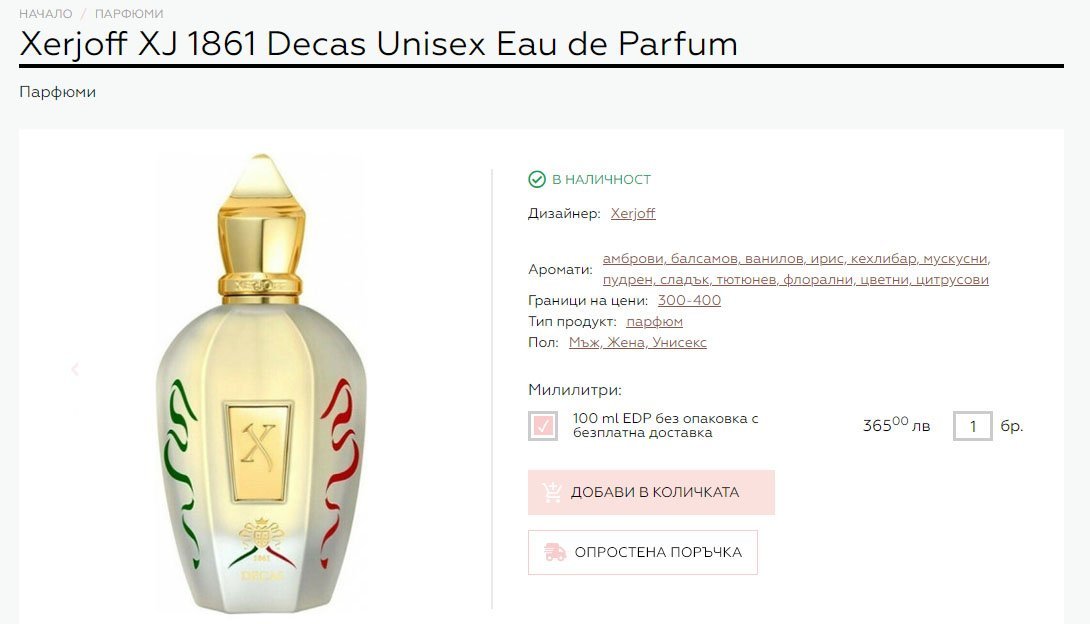This screenshot has height=624, width=1090.
Task: Click the delivery truck icon on quick order
Action: [x=555, y=552]
